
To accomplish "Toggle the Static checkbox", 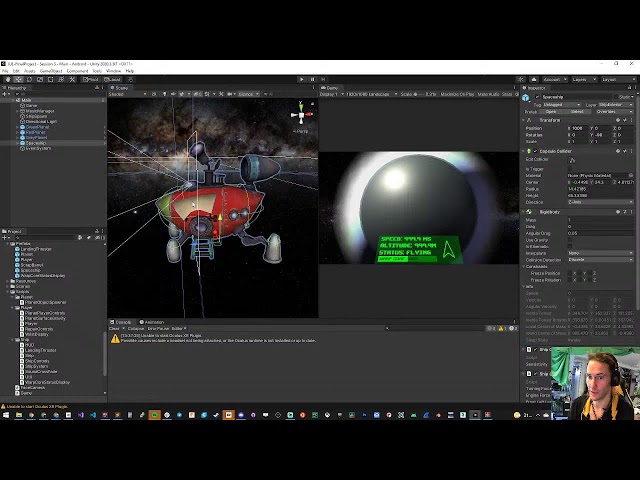I will click(615, 97).
